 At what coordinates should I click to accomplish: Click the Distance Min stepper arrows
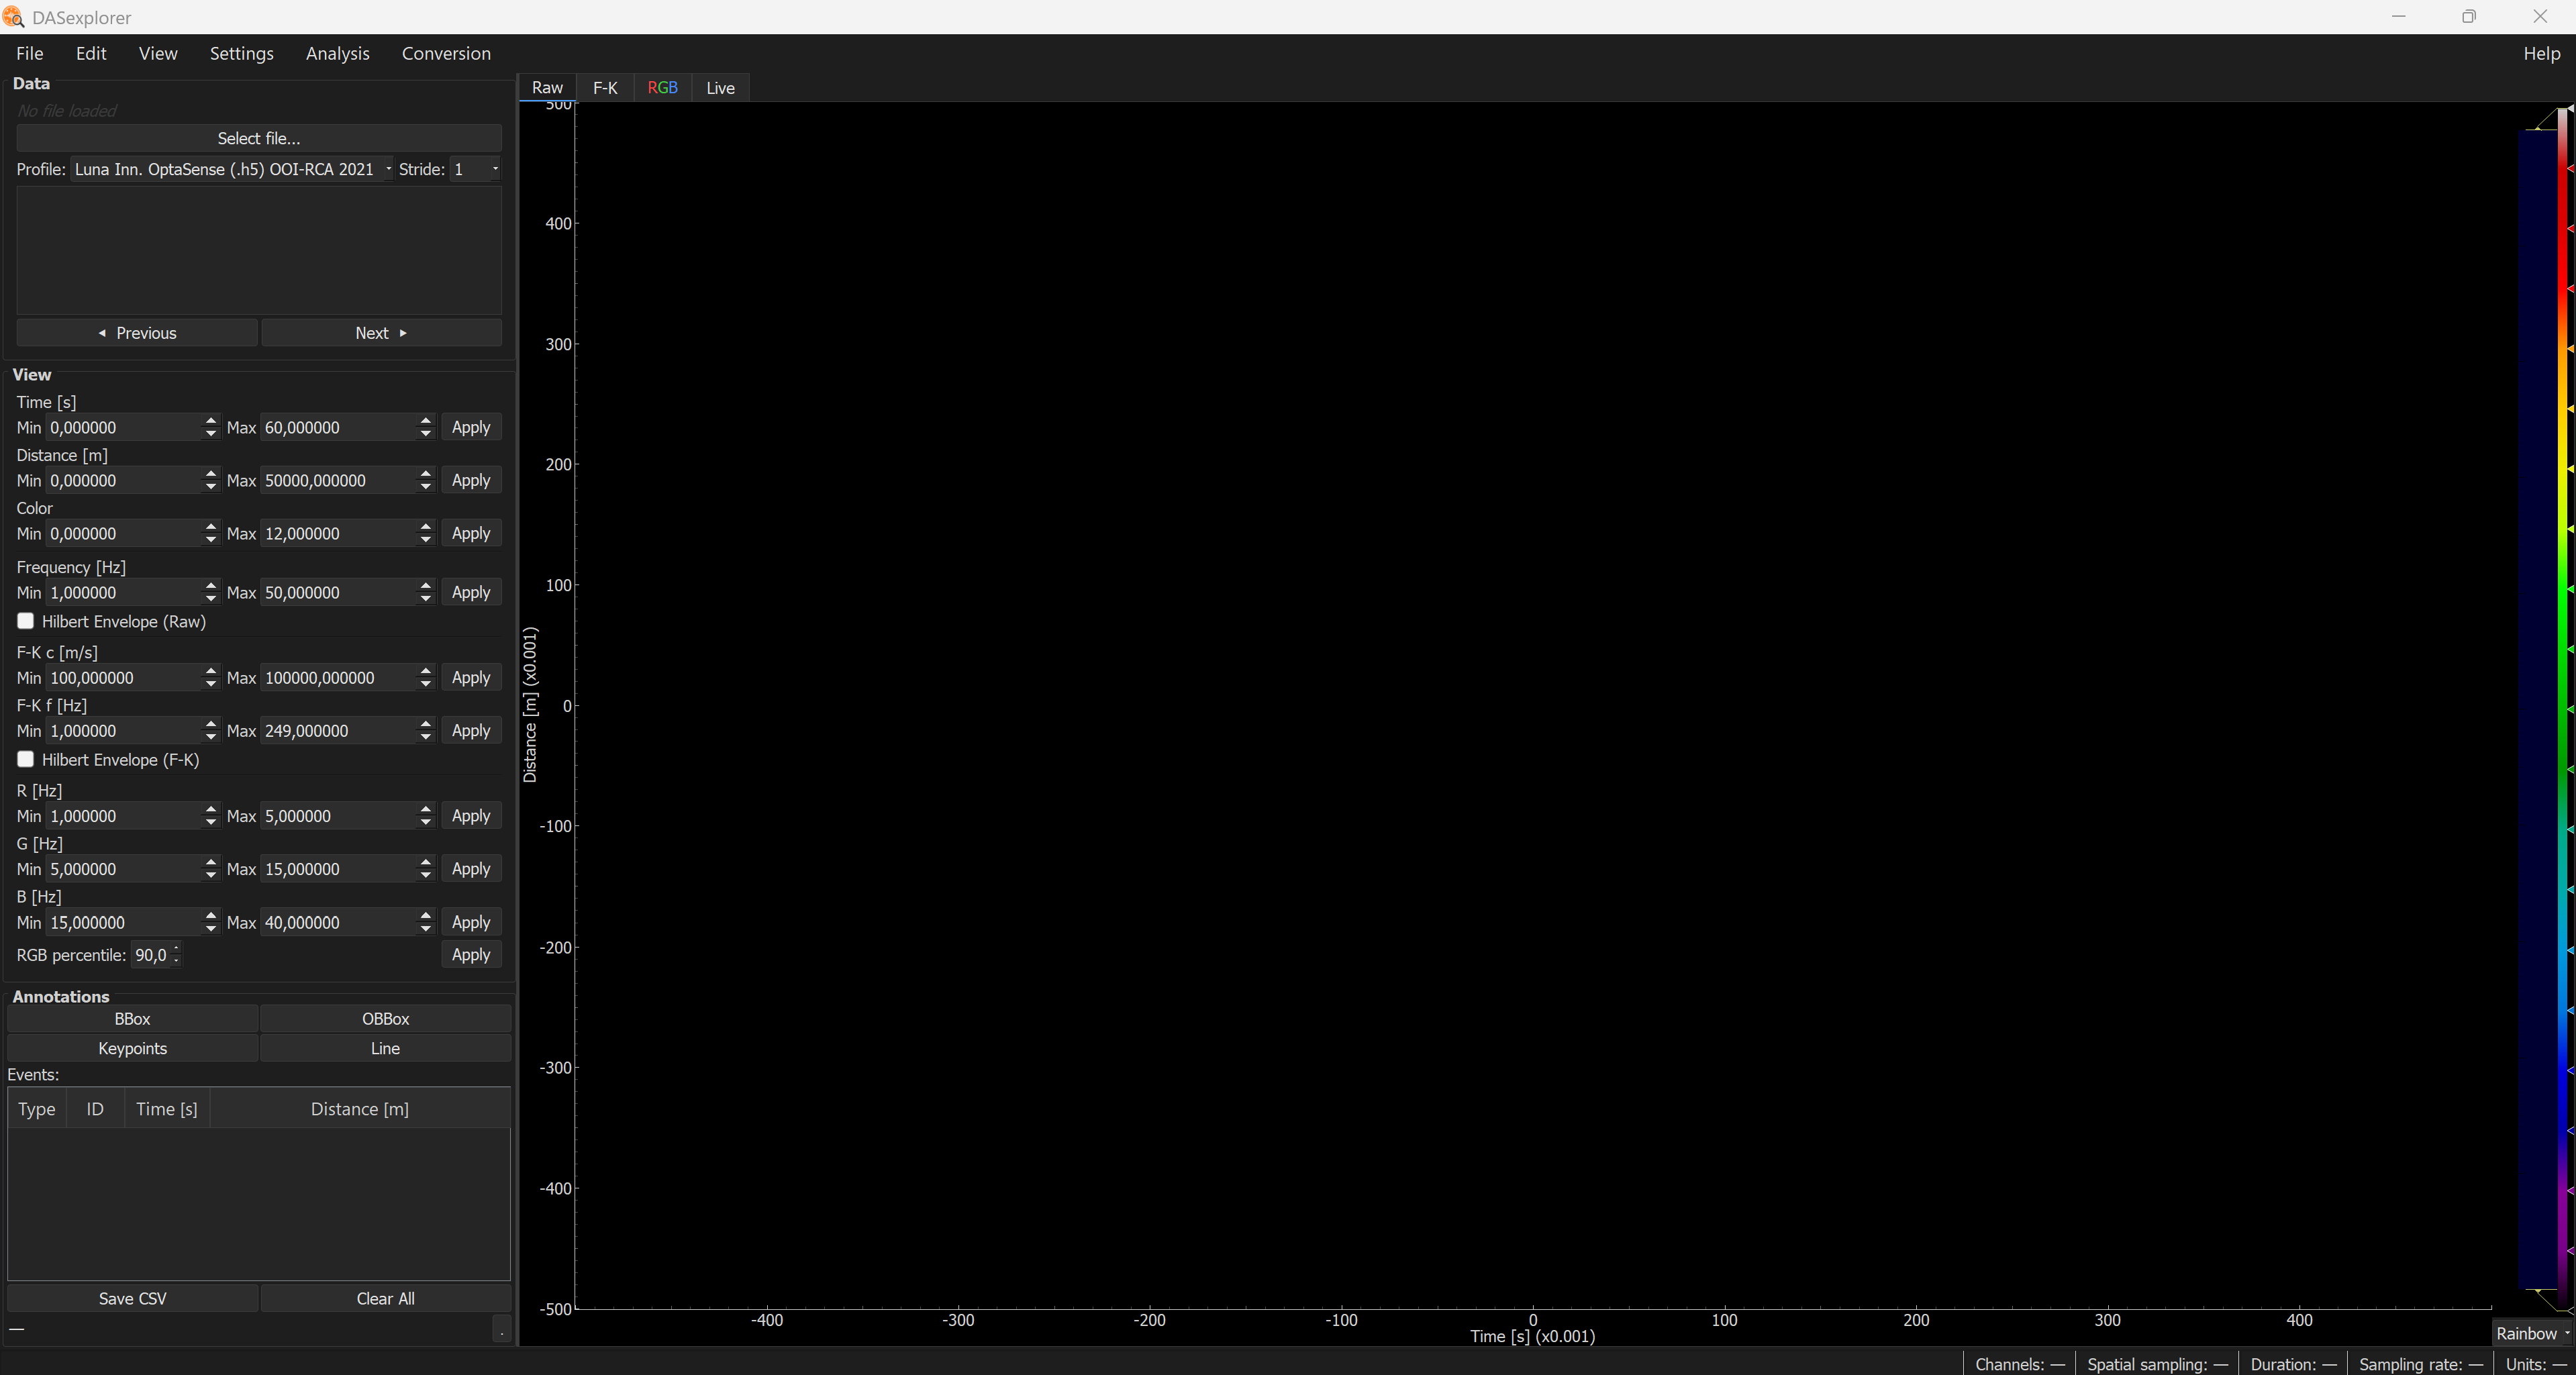[210, 481]
